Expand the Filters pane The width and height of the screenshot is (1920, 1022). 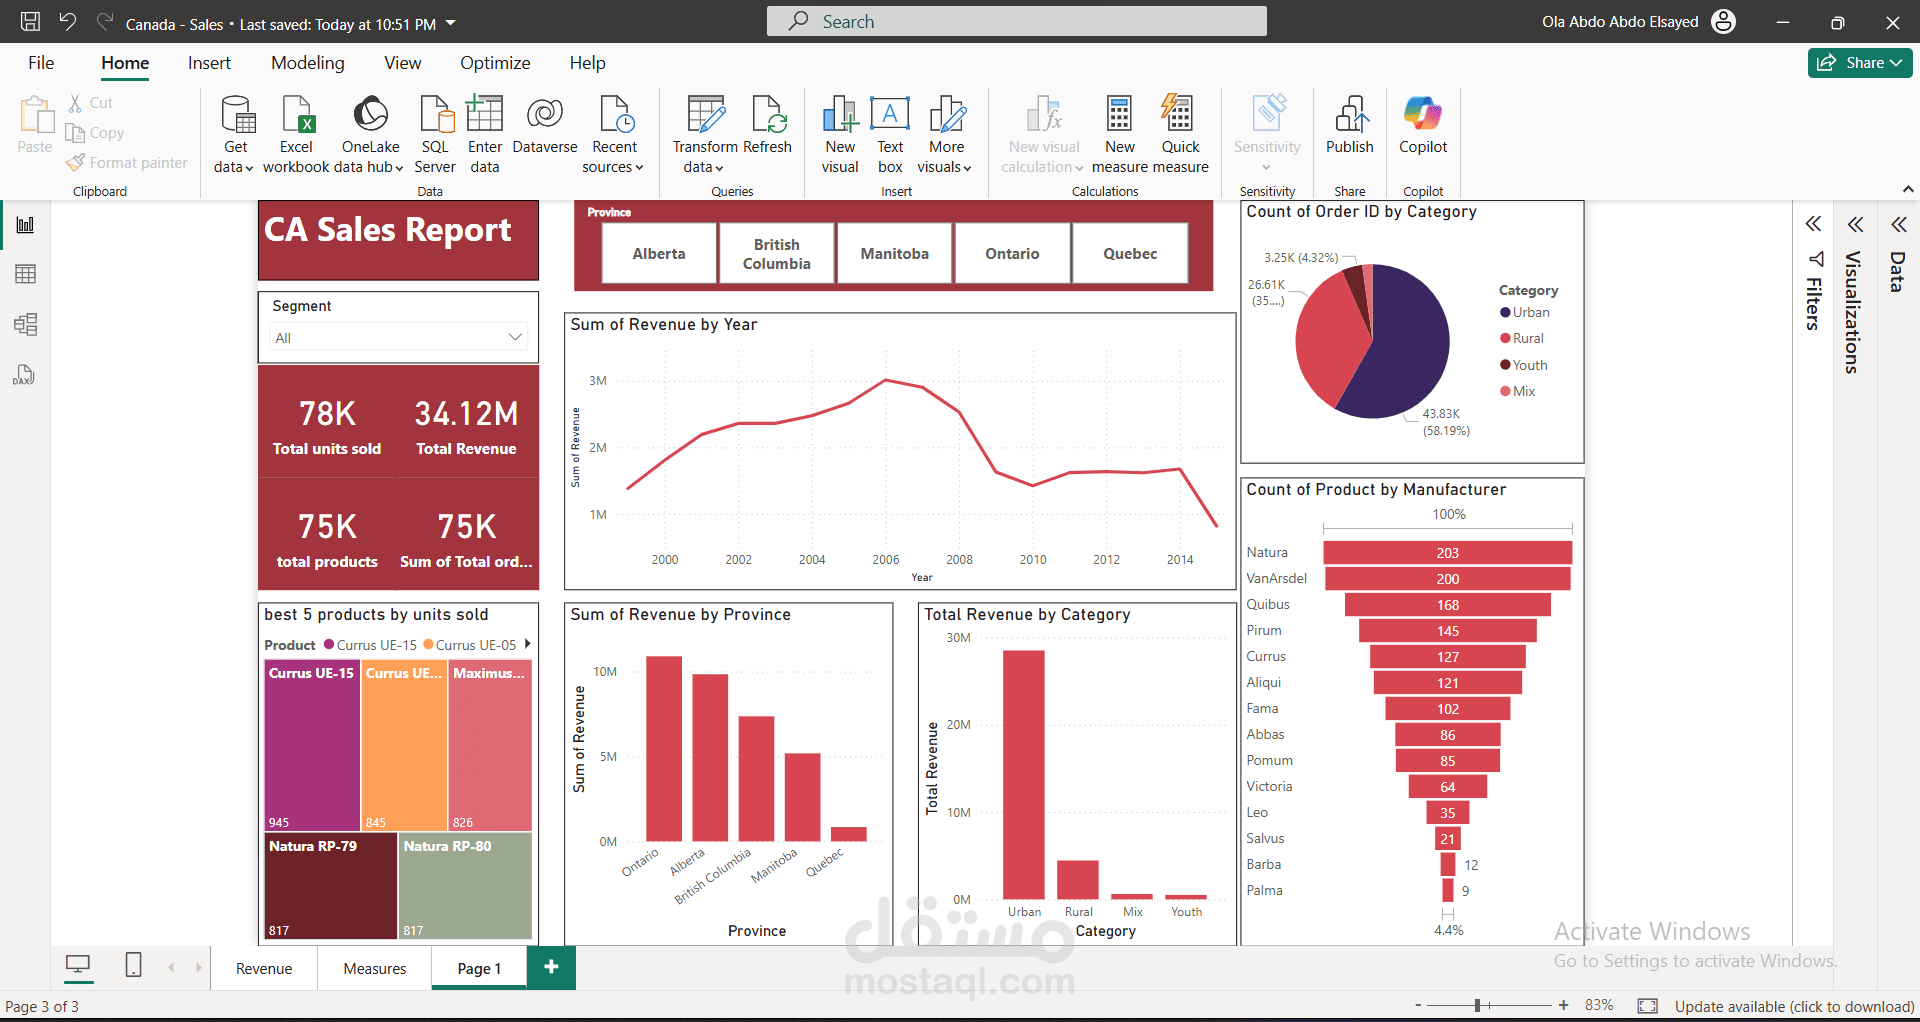tap(1813, 224)
